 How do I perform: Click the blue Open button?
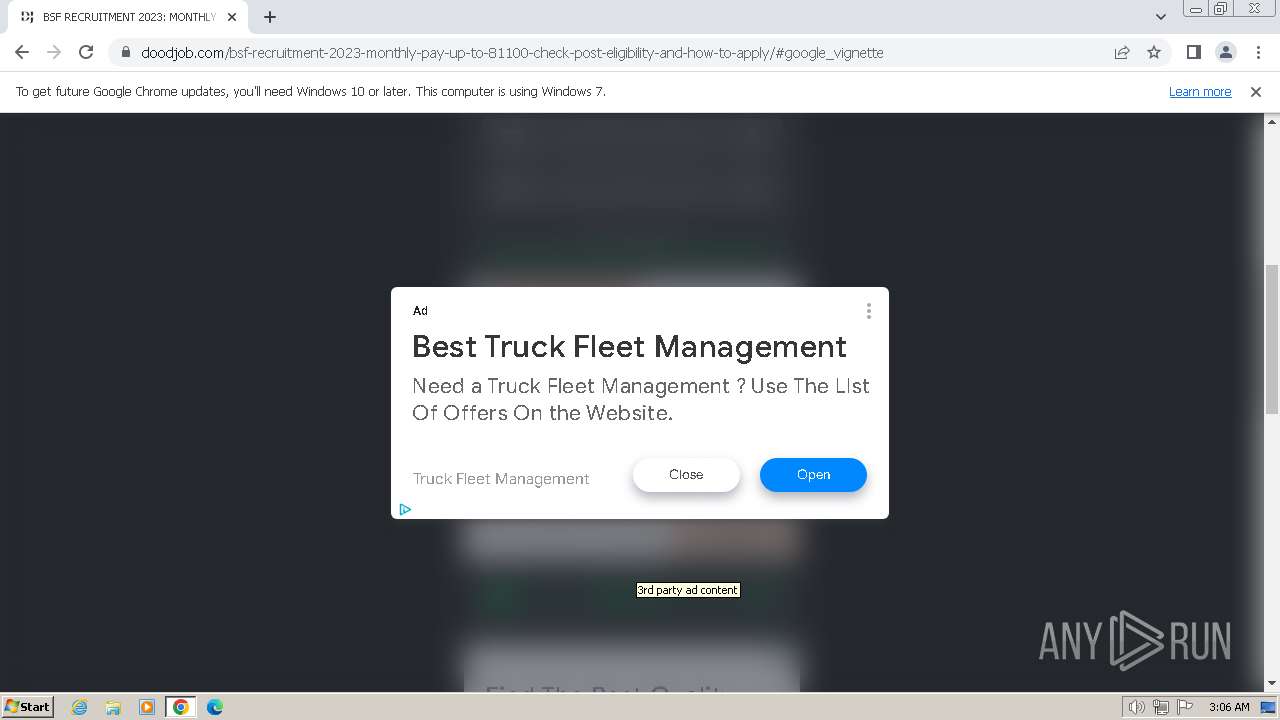pos(813,475)
